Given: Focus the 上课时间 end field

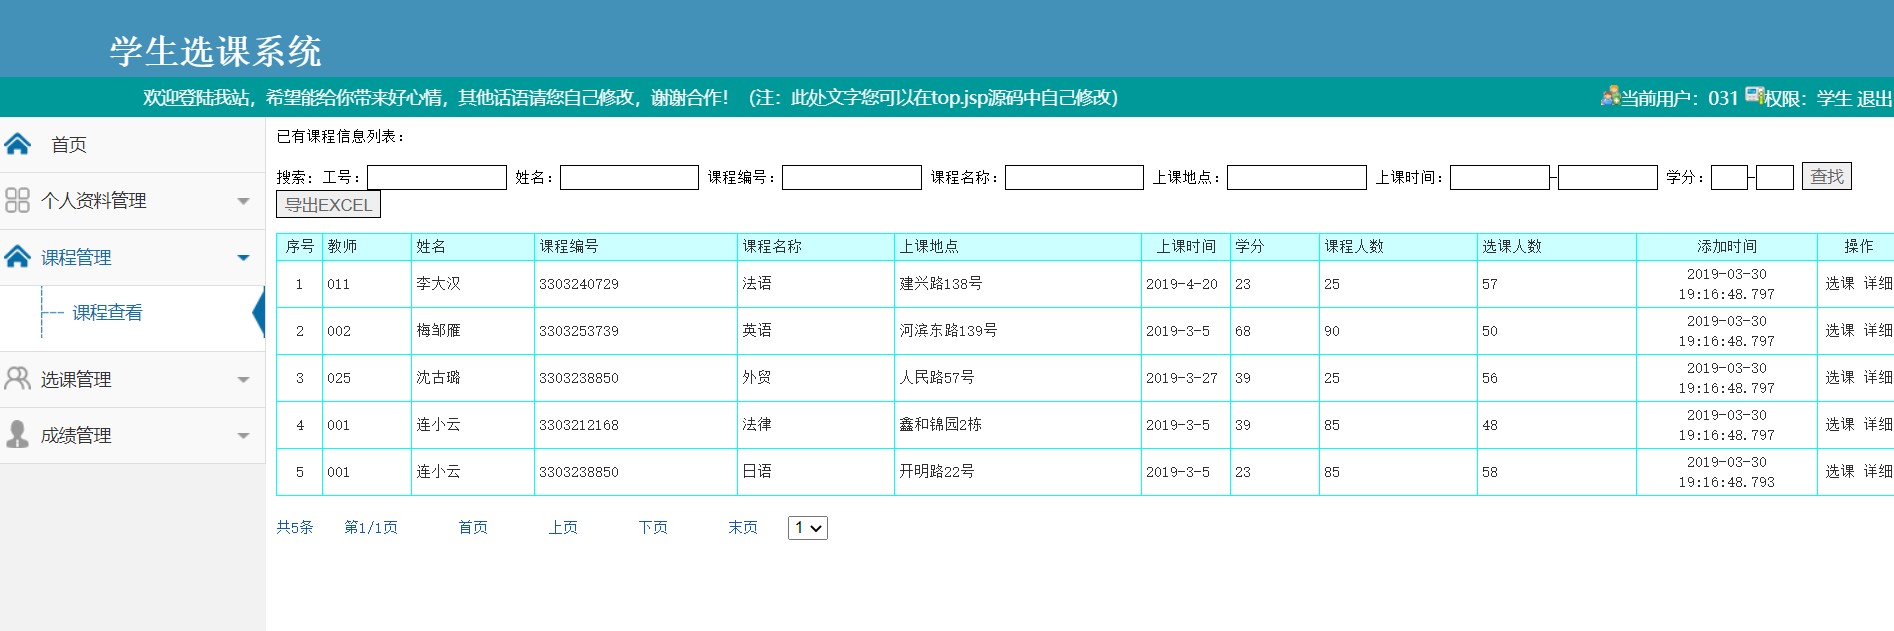Looking at the screenshot, I should click(x=1608, y=177).
